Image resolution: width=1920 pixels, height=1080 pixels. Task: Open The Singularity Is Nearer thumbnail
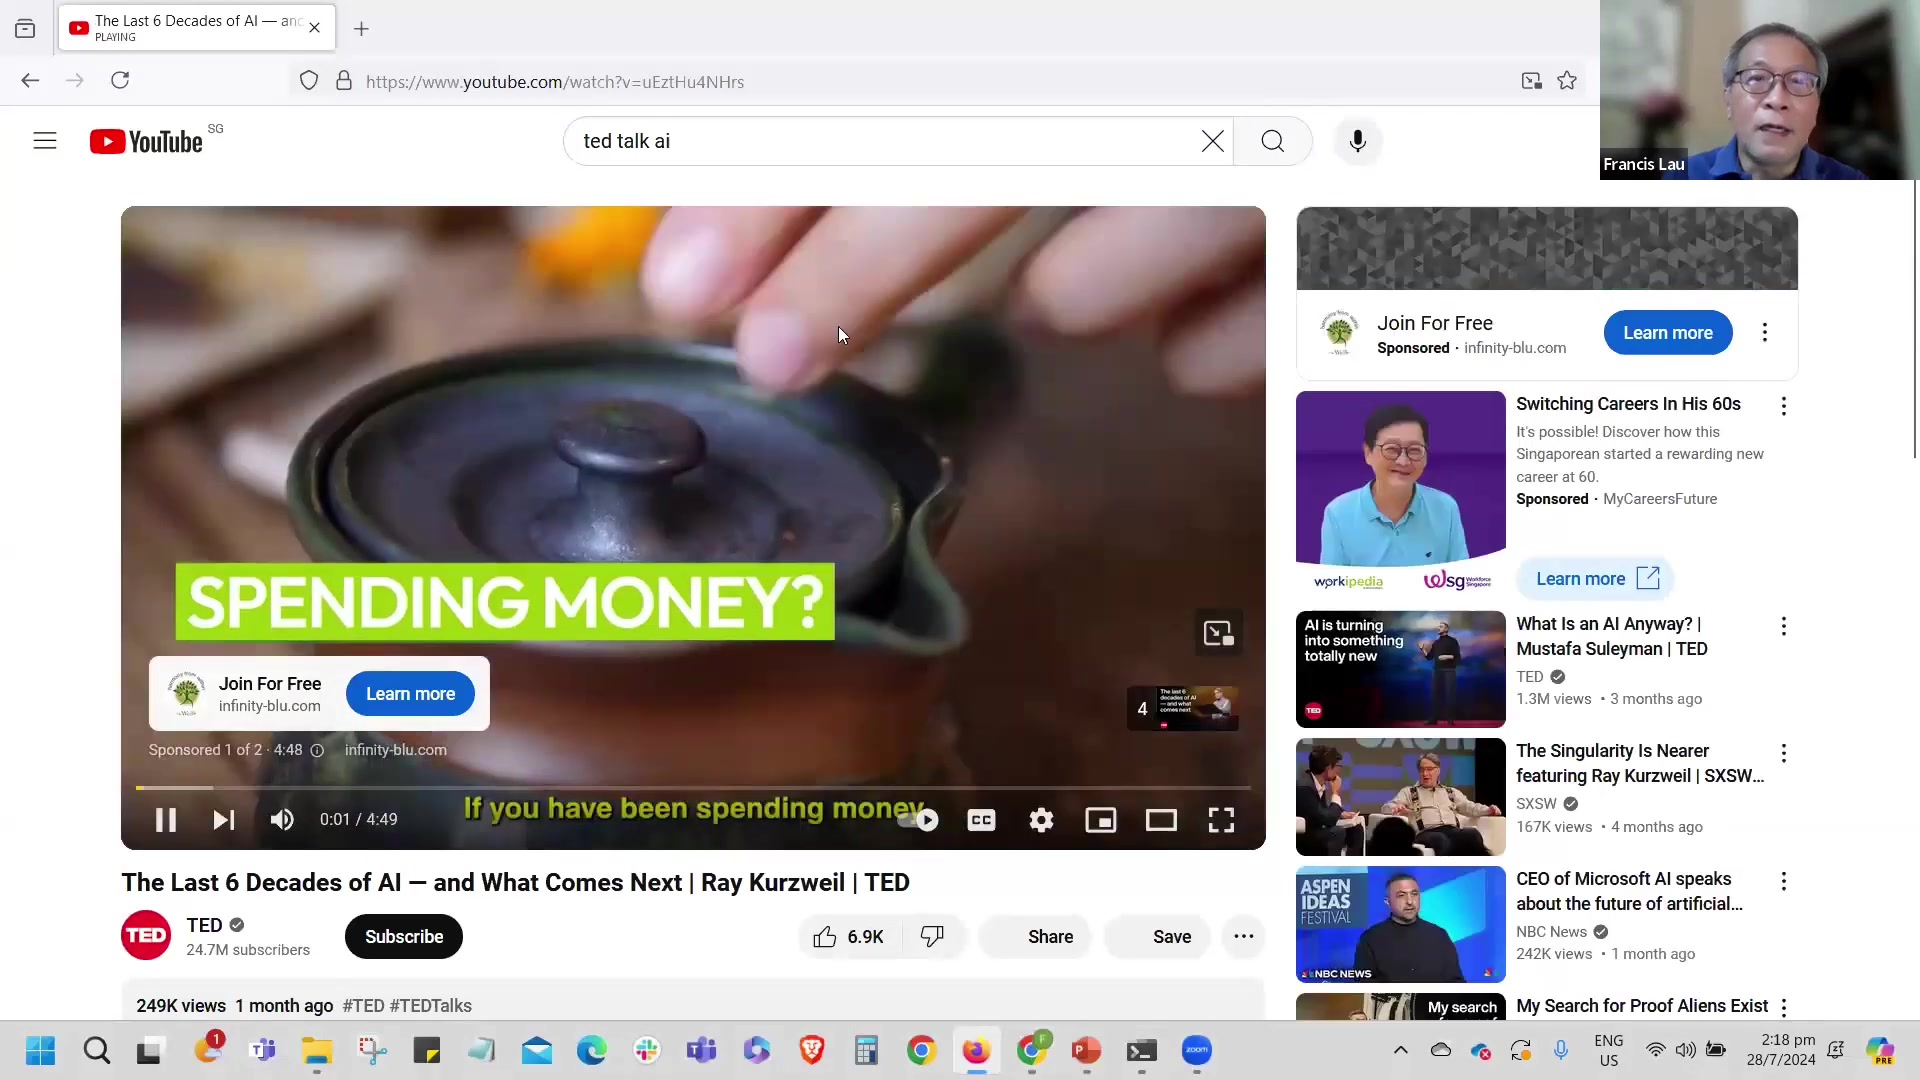click(x=1400, y=797)
